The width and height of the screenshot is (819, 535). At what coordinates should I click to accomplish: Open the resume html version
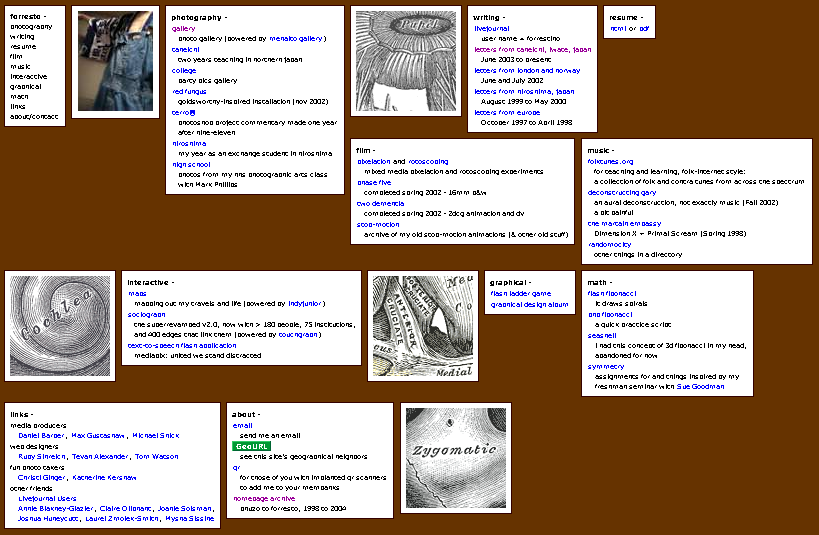point(618,29)
